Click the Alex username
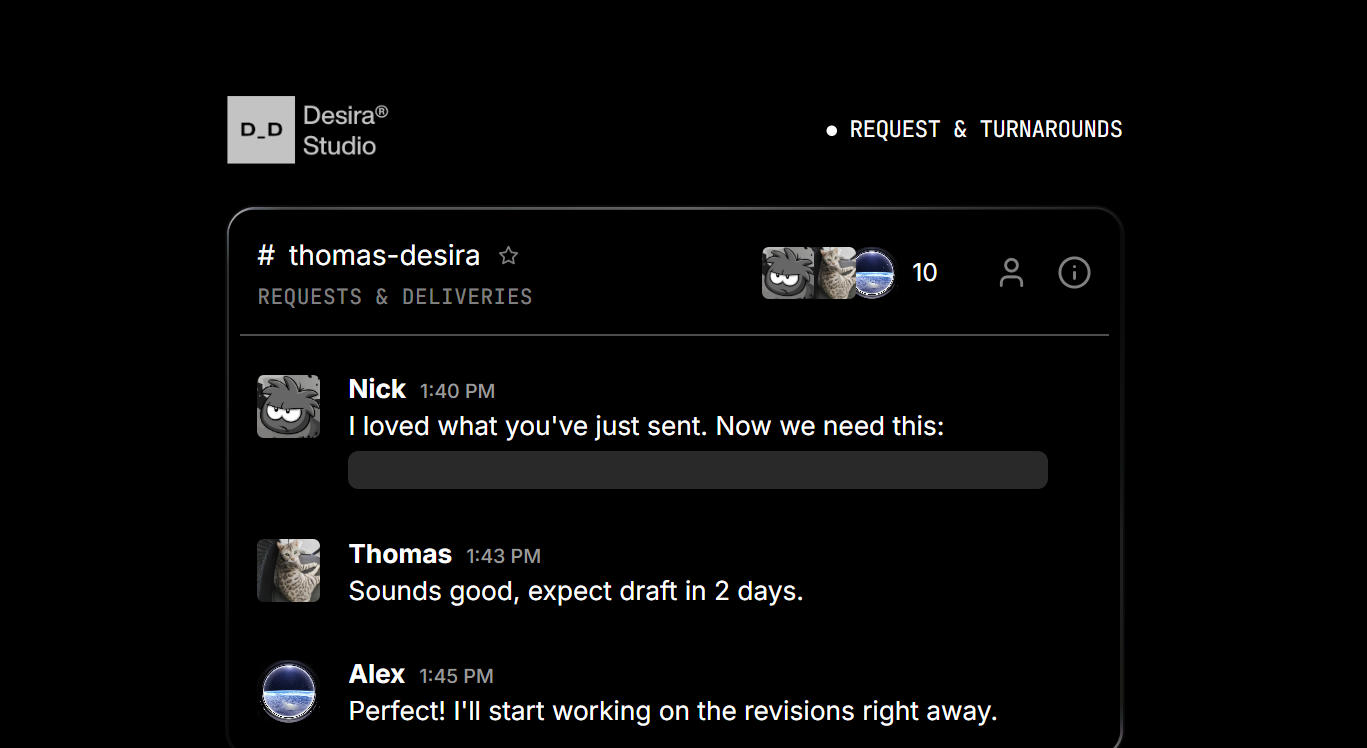Image resolution: width=1367 pixels, height=748 pixels. click(376, 675)
